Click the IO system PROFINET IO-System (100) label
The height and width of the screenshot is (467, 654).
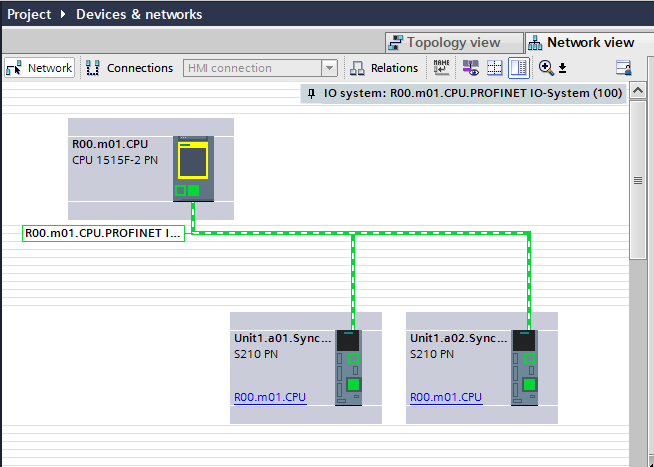(473, 93)
